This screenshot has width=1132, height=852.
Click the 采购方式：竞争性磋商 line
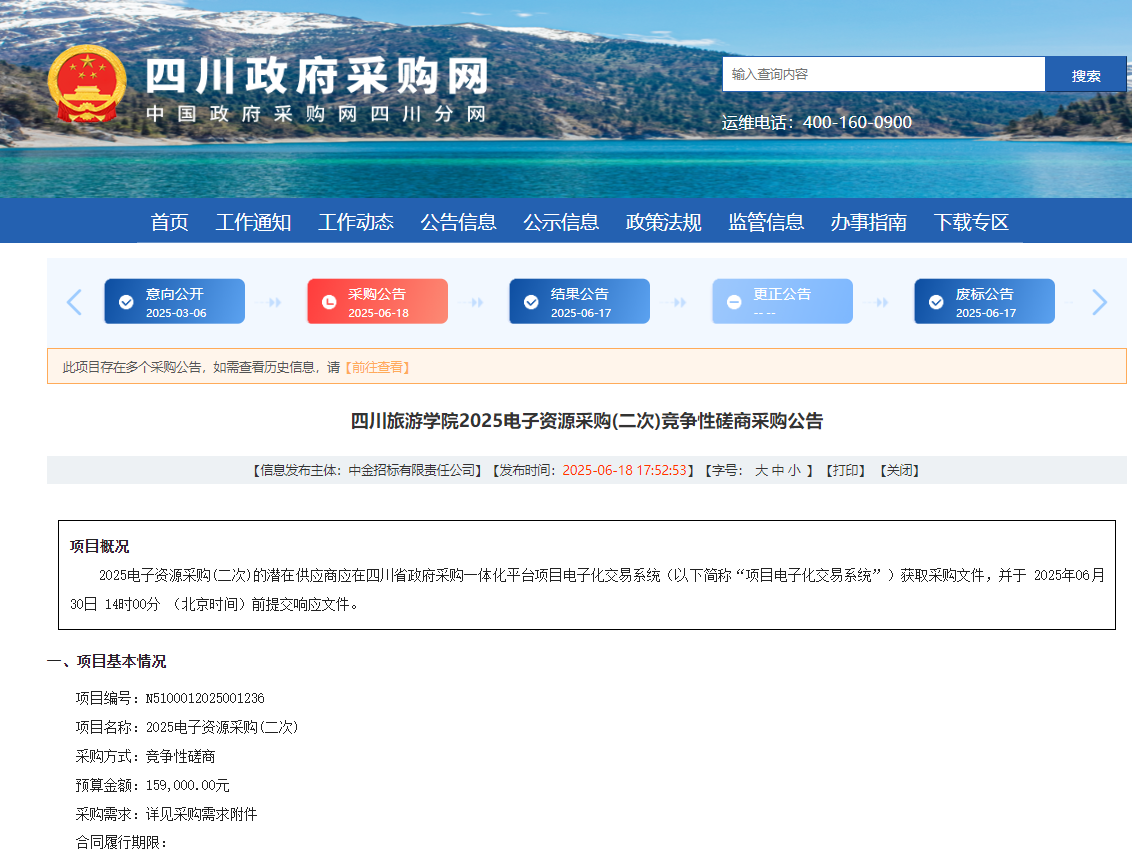pos(145,756)
